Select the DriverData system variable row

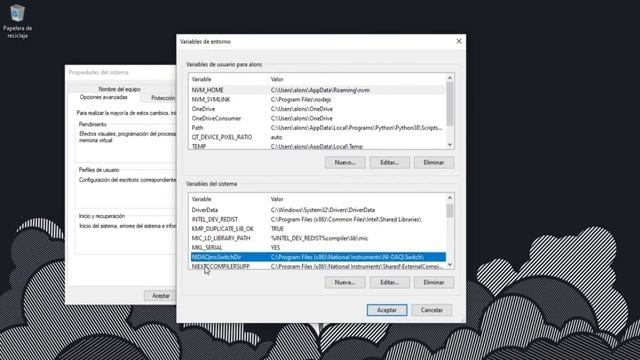coord(318,210)
